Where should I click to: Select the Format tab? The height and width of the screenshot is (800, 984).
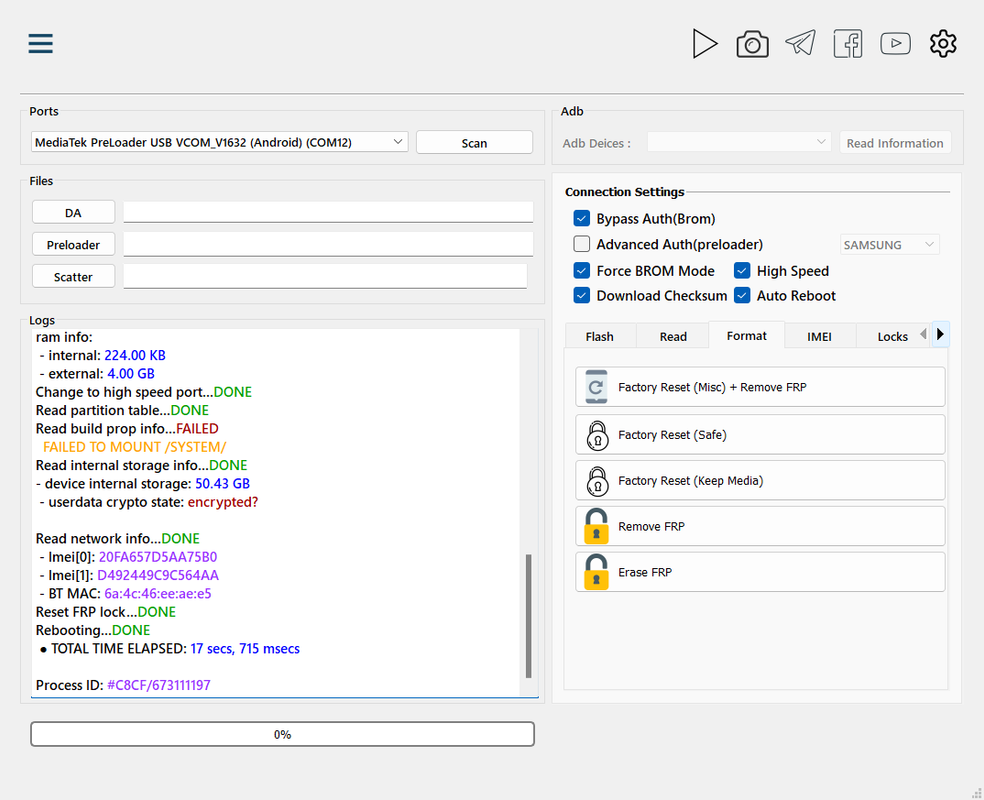(x=747, y=335)
